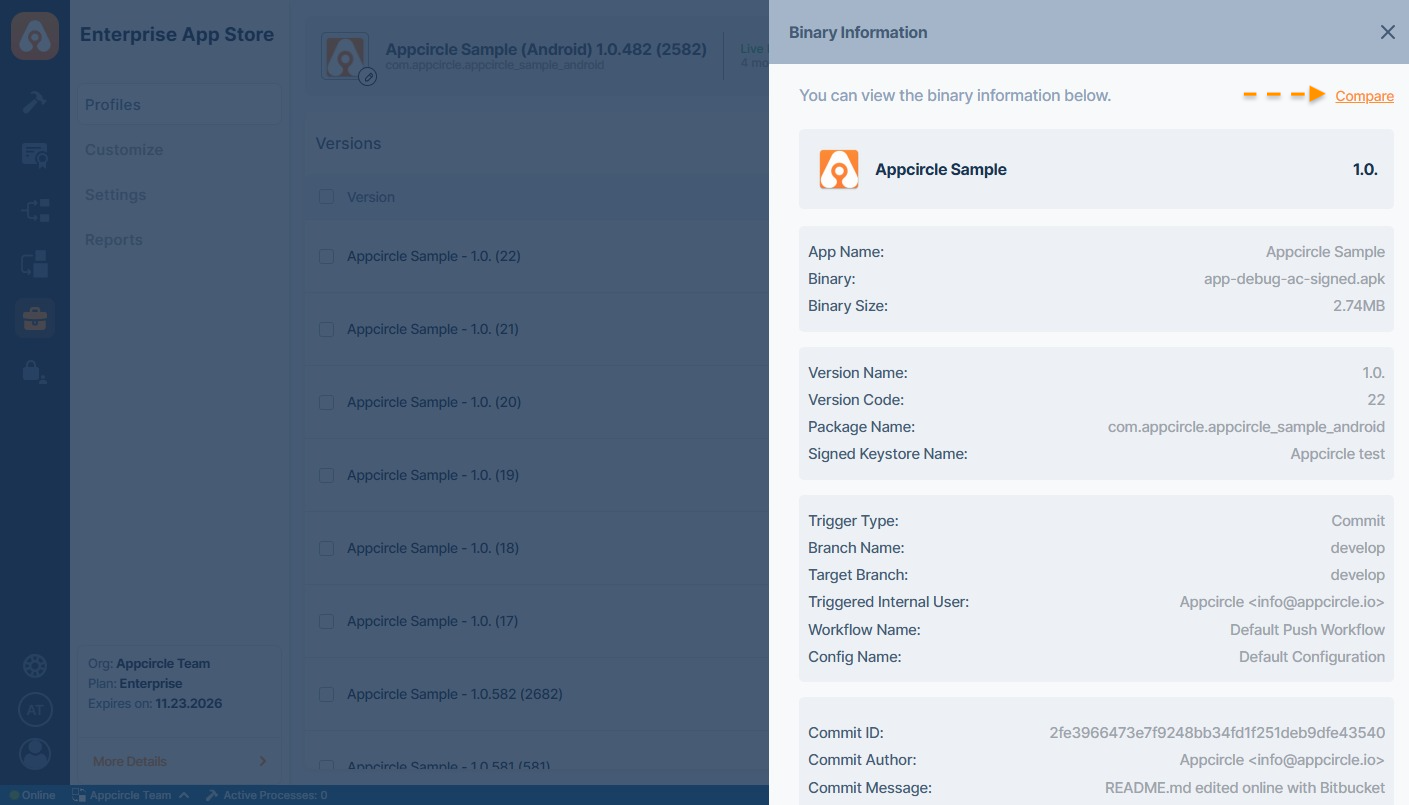Viewport: 1409px width, 805px height.
Task: Close the Binary Information panel
Action: point(1387,32)
